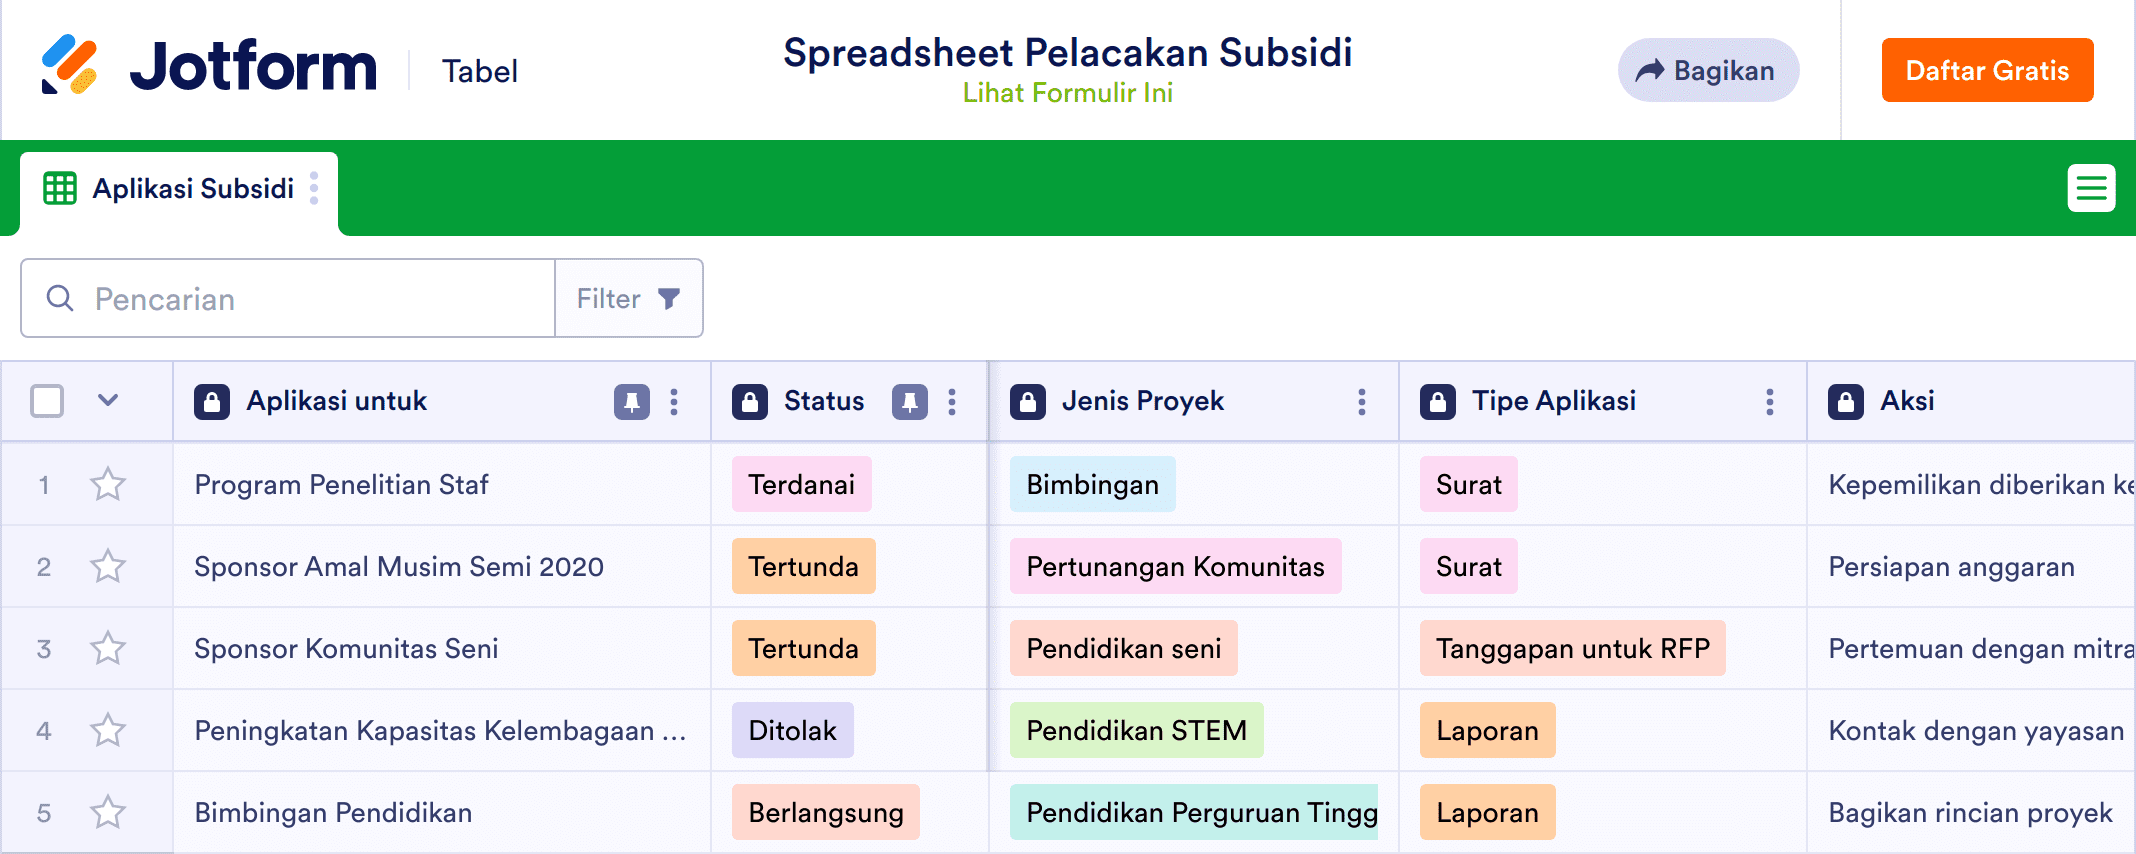This screenshot has width=2136, height=854.
Task: Click the Jotform logo icon
Action: tap(69, 66)
